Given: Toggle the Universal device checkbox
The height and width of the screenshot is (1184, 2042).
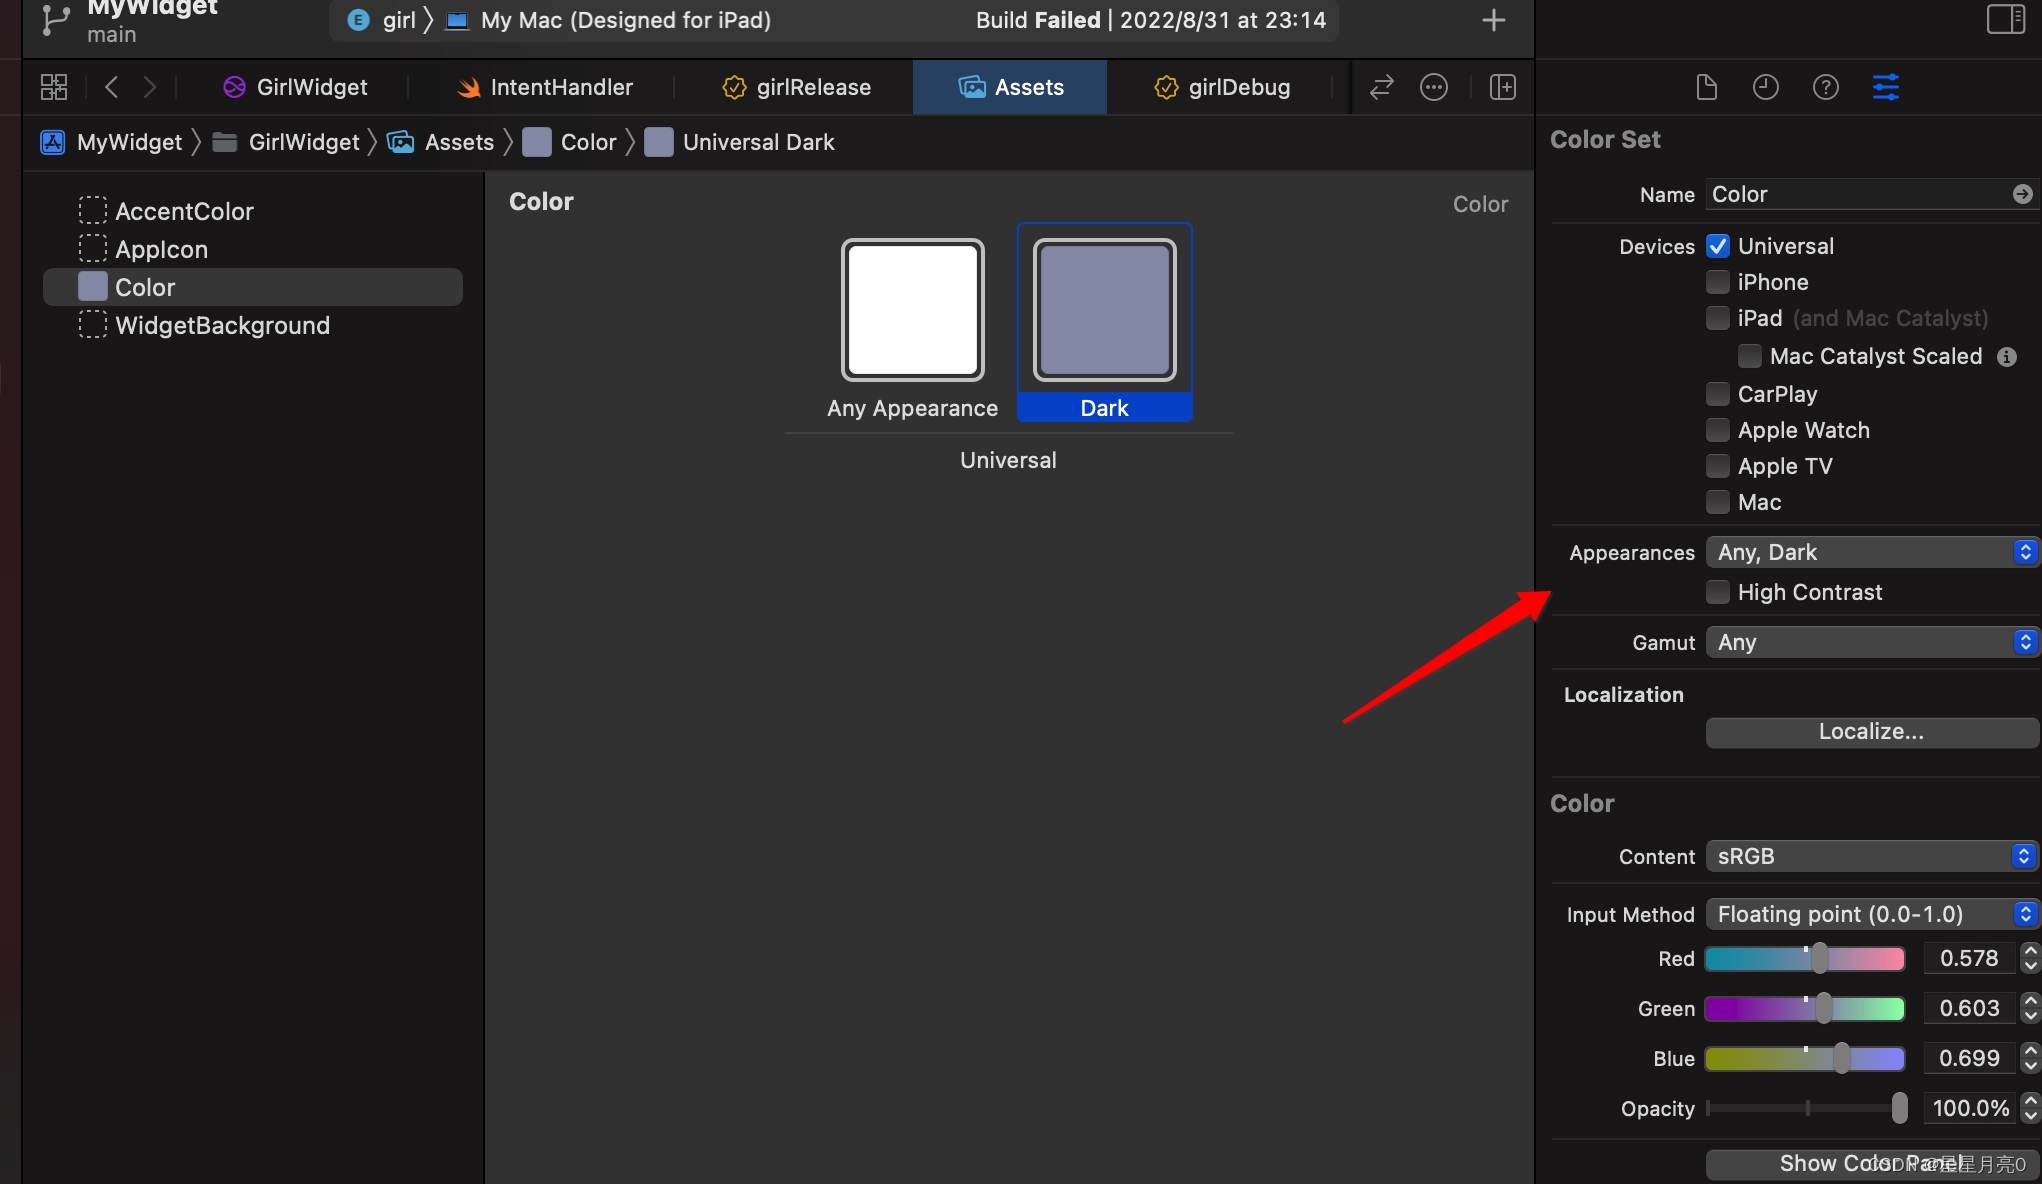Looking at the screenshot, I should [1716, 245].
